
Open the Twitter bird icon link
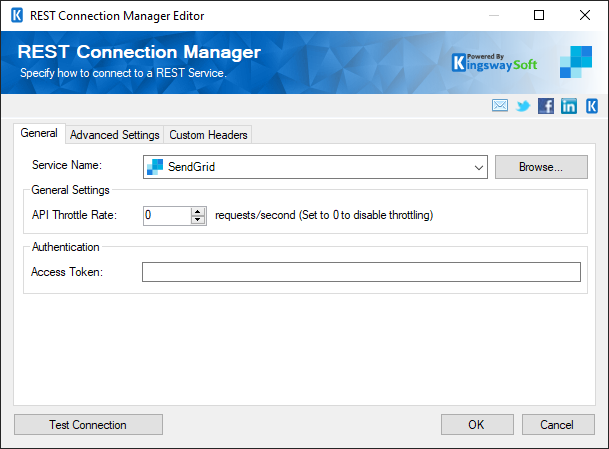point(523,106)
